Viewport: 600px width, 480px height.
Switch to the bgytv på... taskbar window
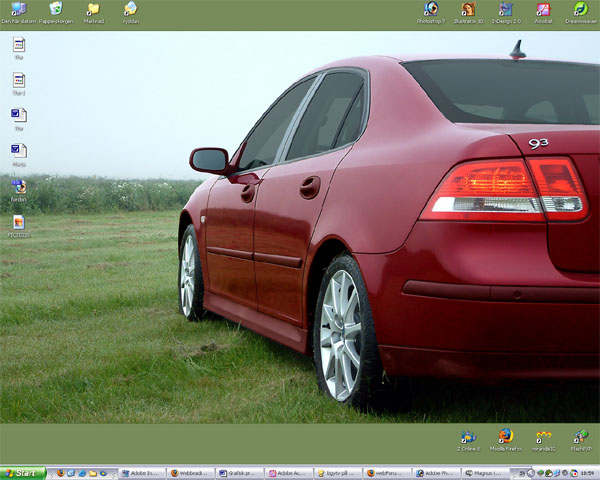(339, 473)
